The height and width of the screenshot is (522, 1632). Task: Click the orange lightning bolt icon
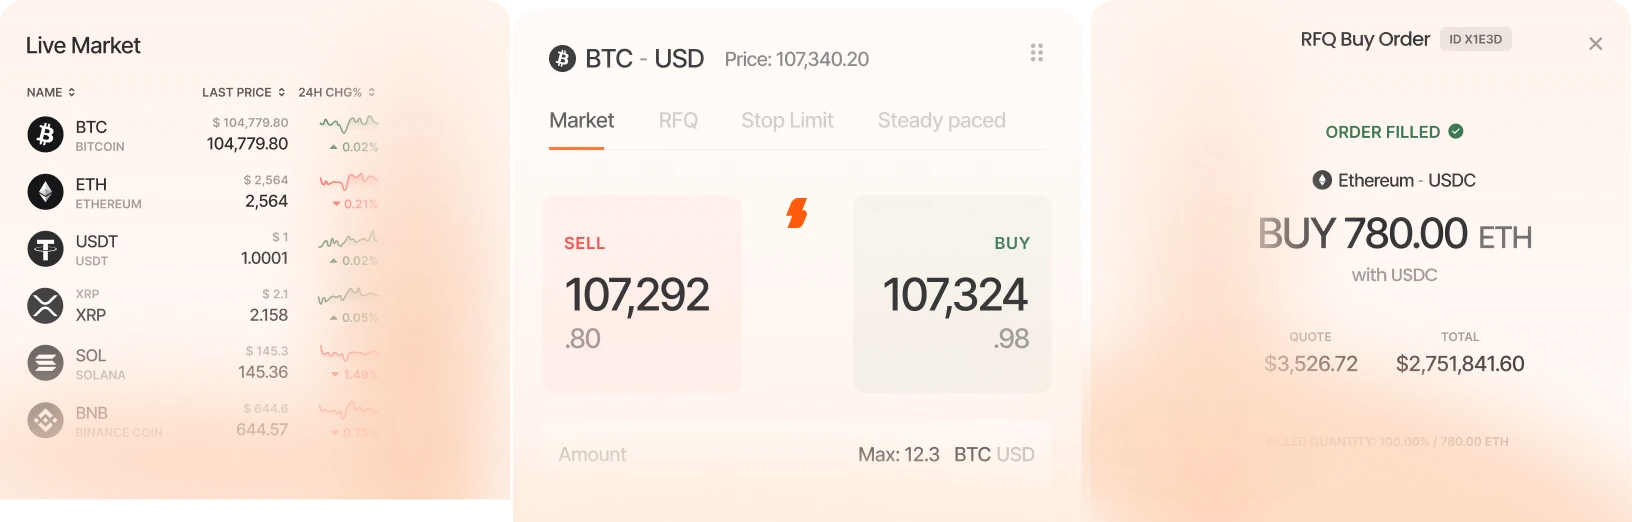click(x=797, y=213)
